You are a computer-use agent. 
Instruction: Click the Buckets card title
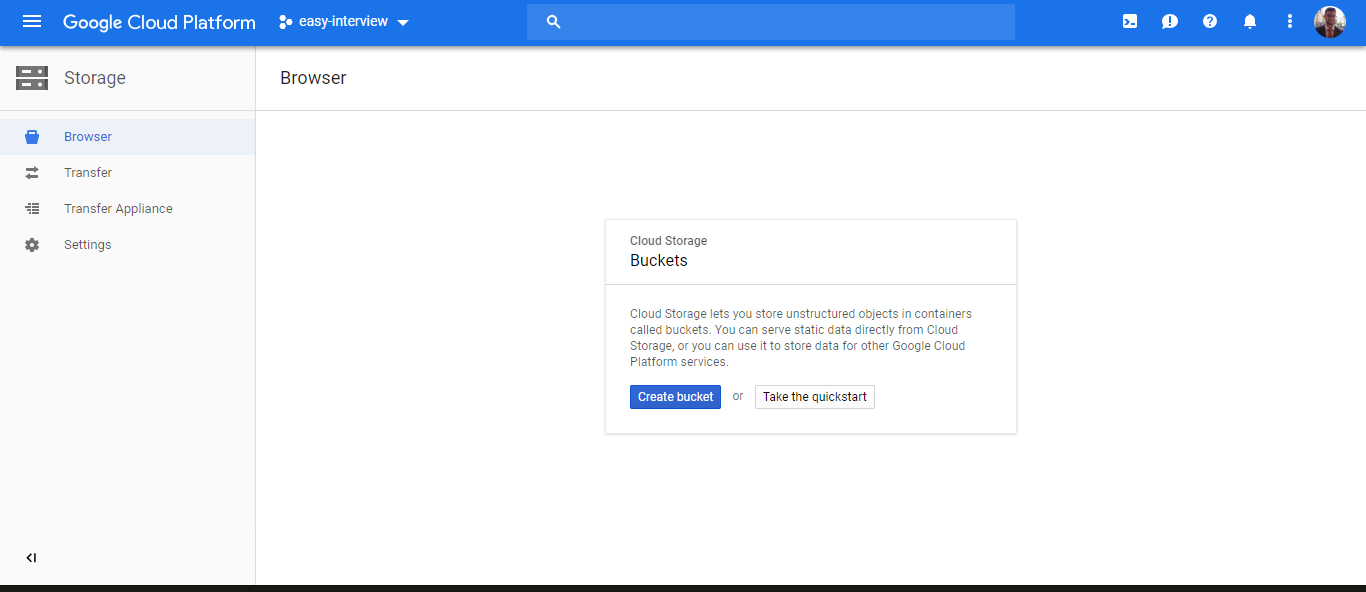[x=659, y=261]
